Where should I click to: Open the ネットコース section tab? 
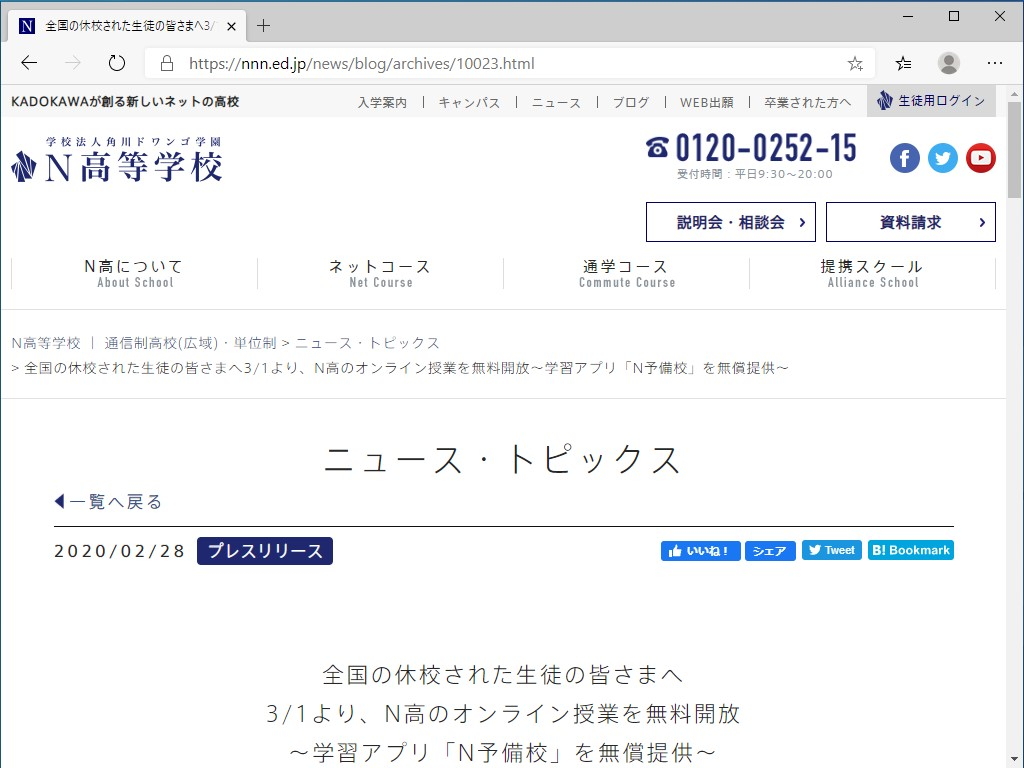[x=379, y=272]
